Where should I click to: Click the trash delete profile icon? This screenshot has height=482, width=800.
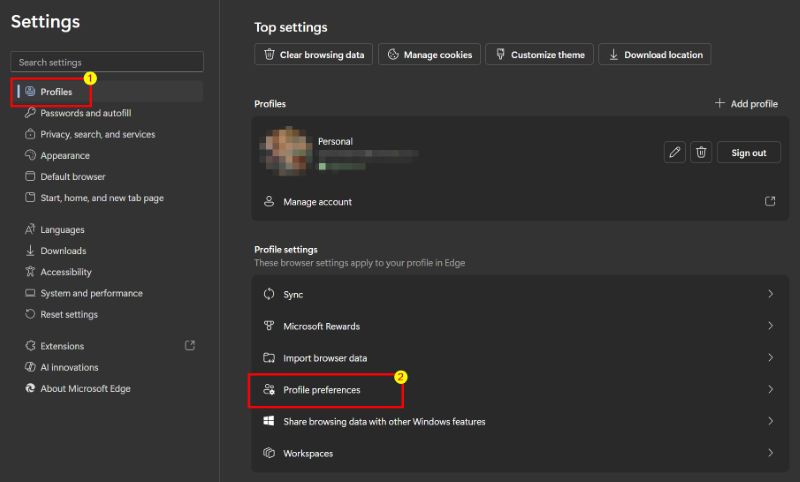pos(701,152)
